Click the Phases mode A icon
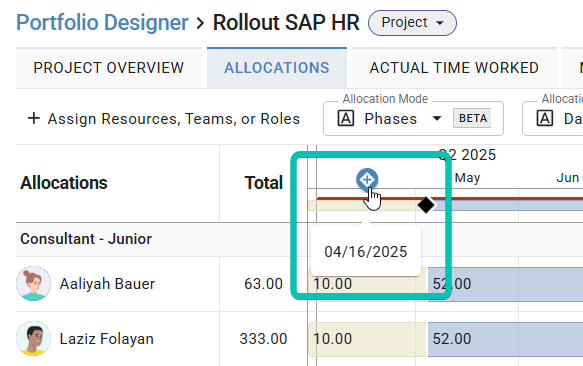This screenshot has width=583, height=366. [346, 119]
